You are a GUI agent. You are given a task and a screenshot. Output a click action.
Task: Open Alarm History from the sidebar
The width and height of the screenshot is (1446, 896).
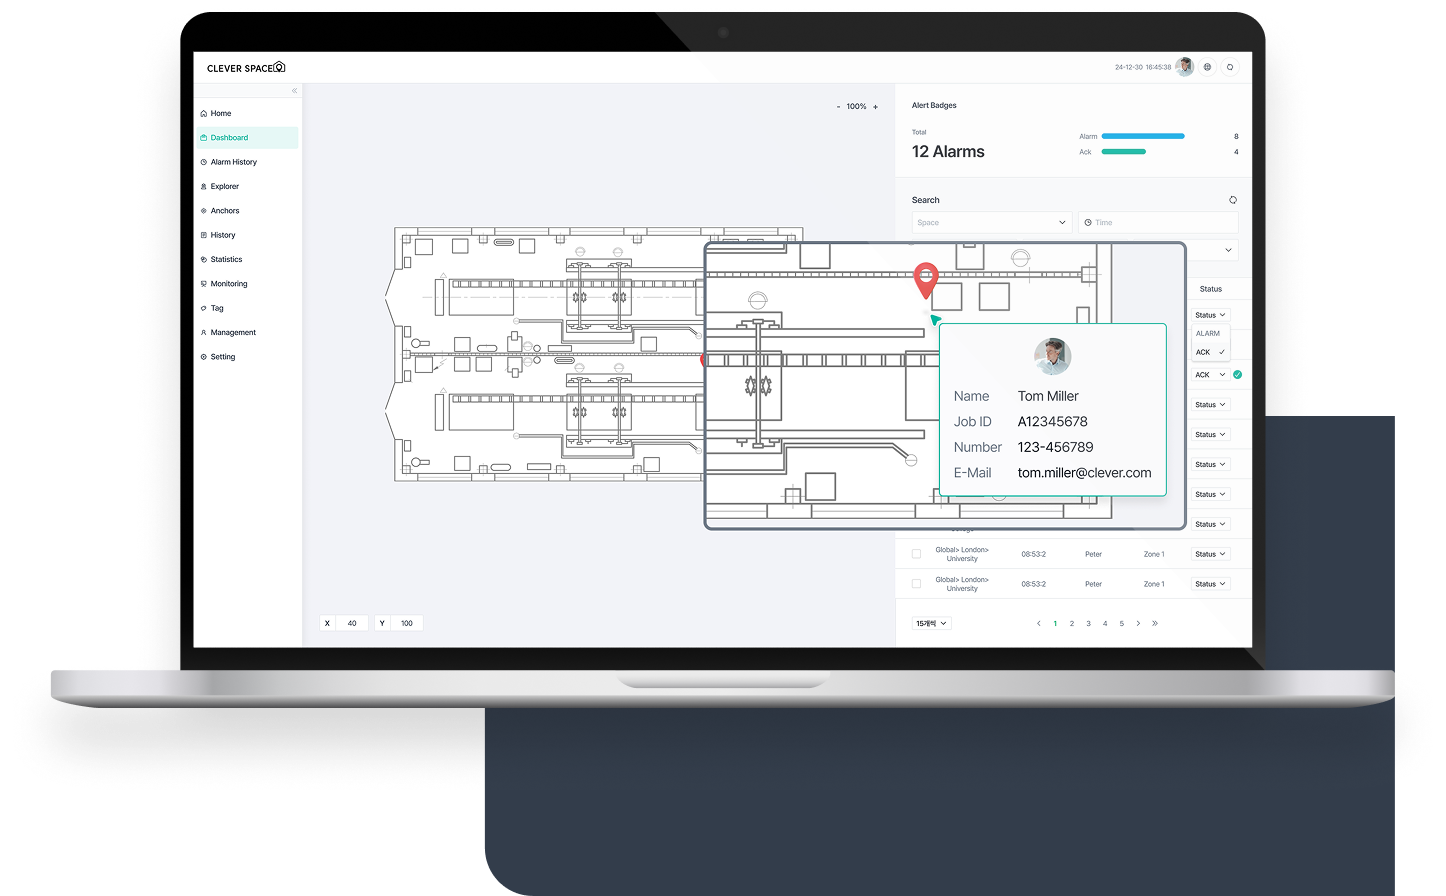[x=233, y=162]
